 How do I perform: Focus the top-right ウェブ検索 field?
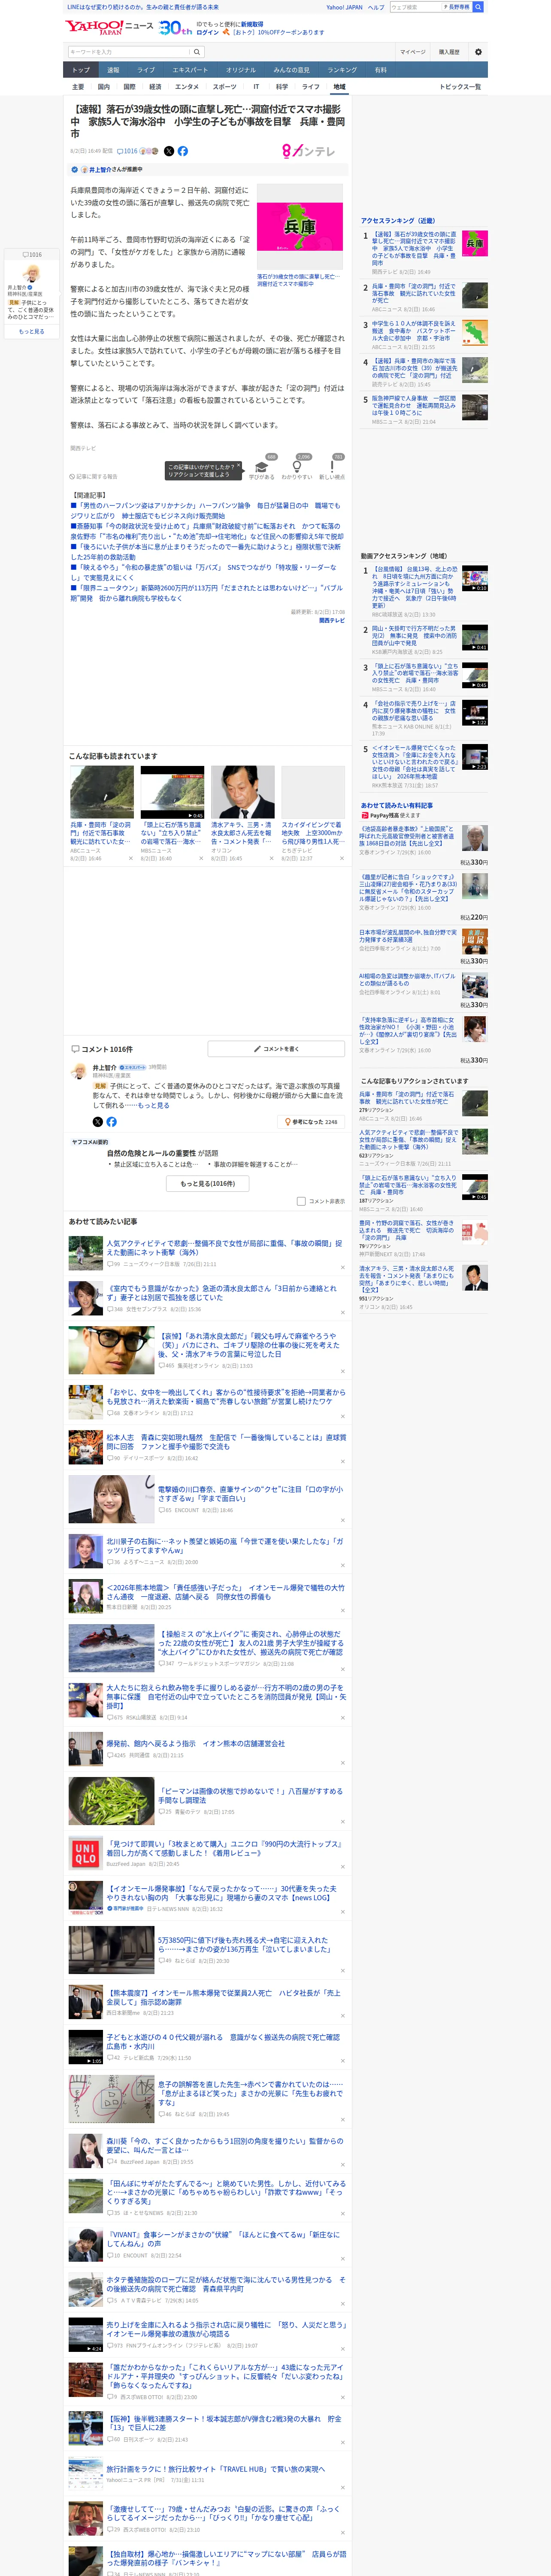point(416,7)
